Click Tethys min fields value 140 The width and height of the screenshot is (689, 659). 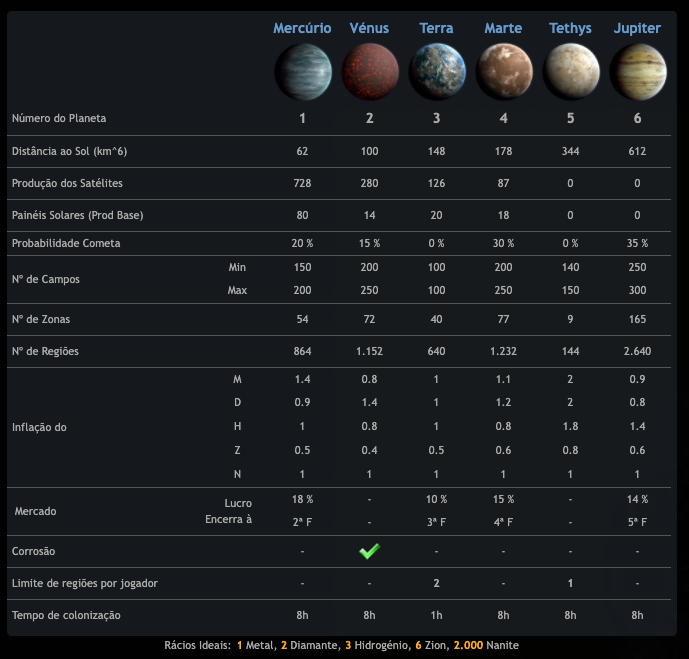(570, 267)
